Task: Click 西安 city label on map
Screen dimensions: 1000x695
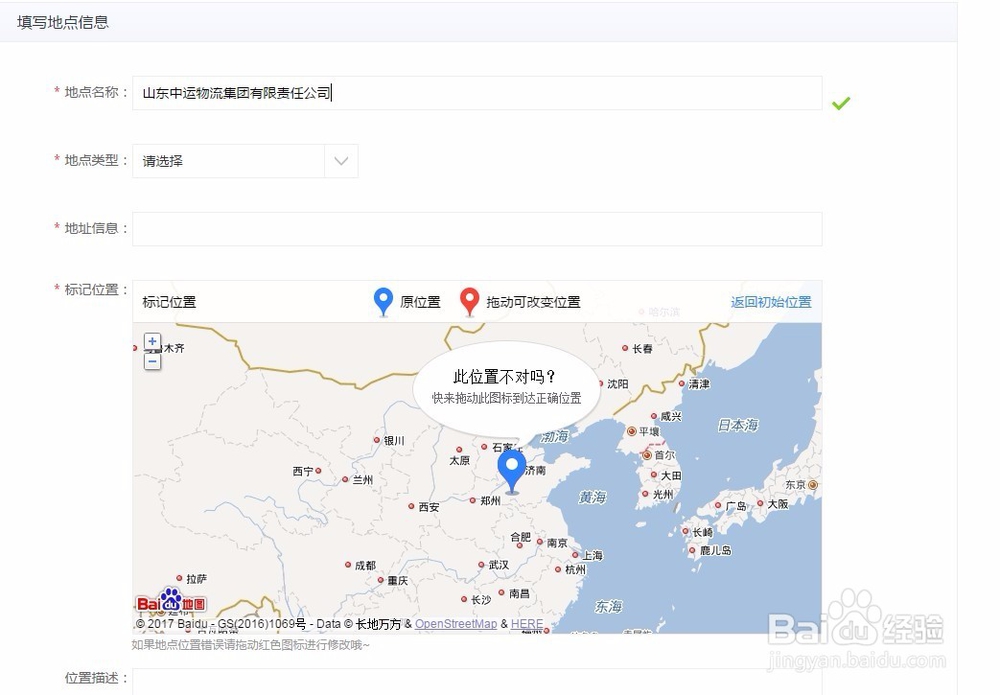Action: click(x=429, y=507)
